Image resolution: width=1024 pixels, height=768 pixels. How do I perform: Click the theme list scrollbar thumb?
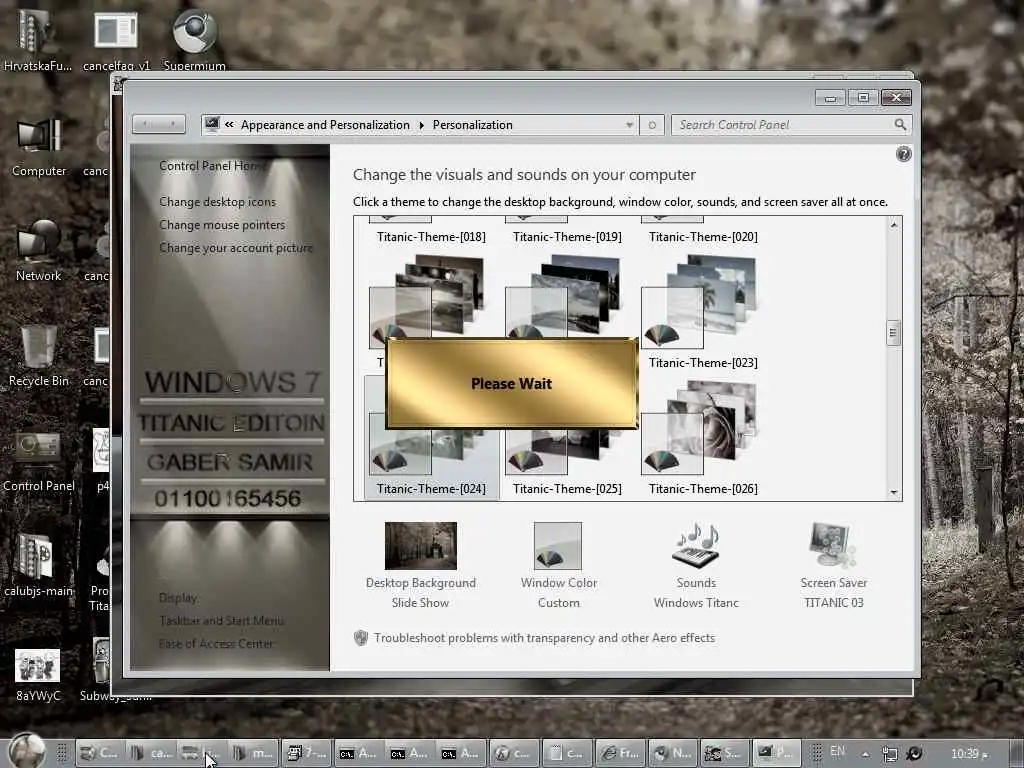pyautogui.click(x=893, y=333)
